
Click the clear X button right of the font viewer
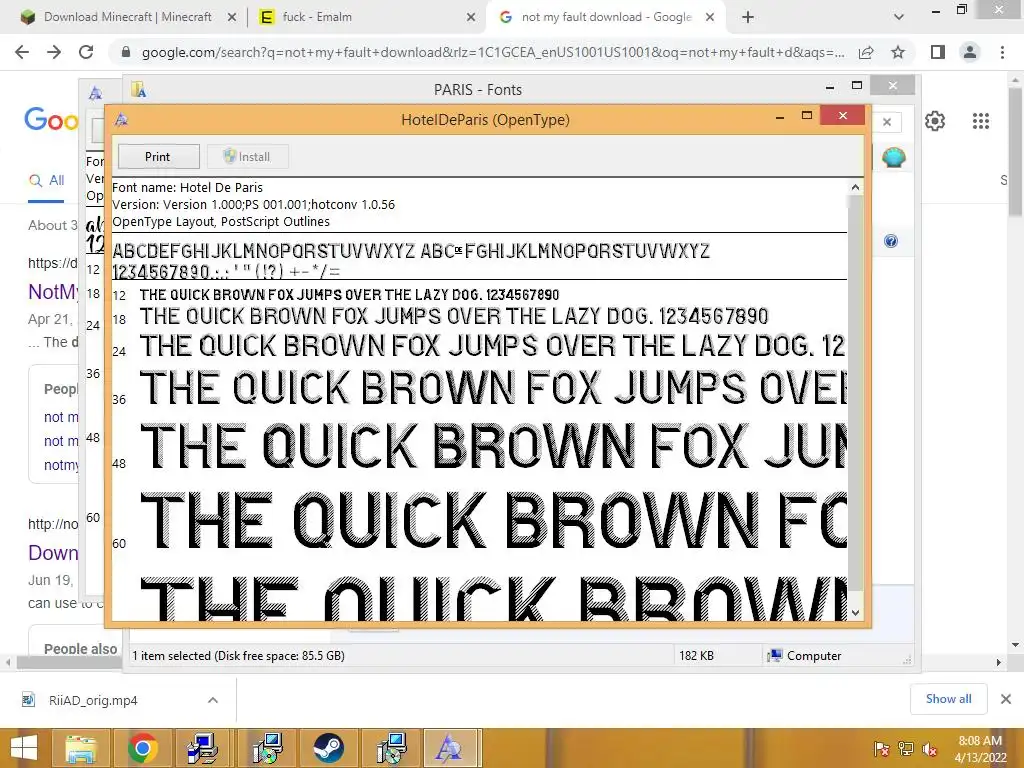tap(887, 121)
